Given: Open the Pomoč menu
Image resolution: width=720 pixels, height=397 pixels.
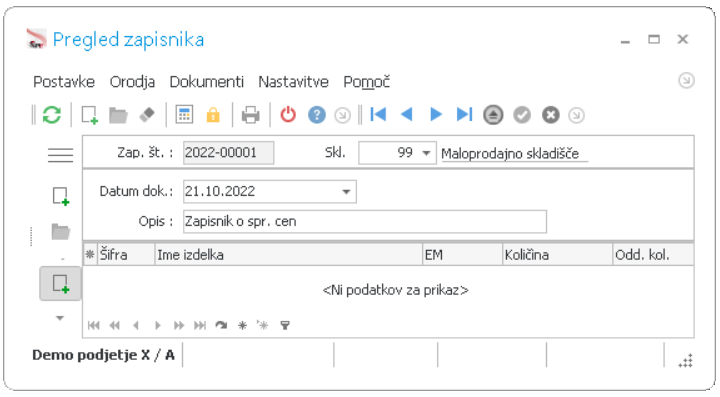Looking at the screenshot, I should click(x=366, y=82).
